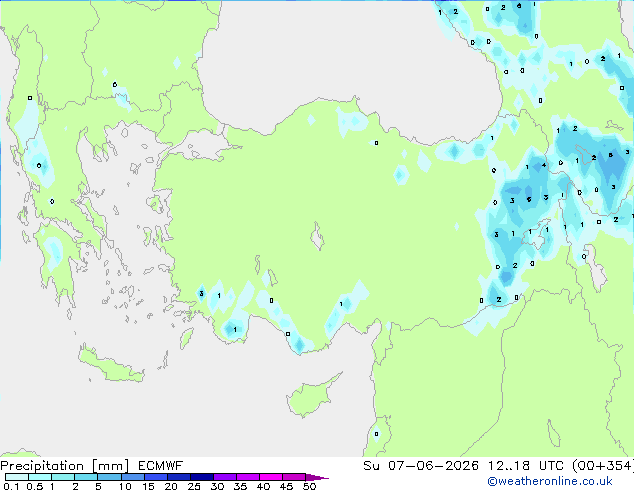Click the island of Crete on the map
The height and width of the screenshot is (490, 634).
[111, 366]
